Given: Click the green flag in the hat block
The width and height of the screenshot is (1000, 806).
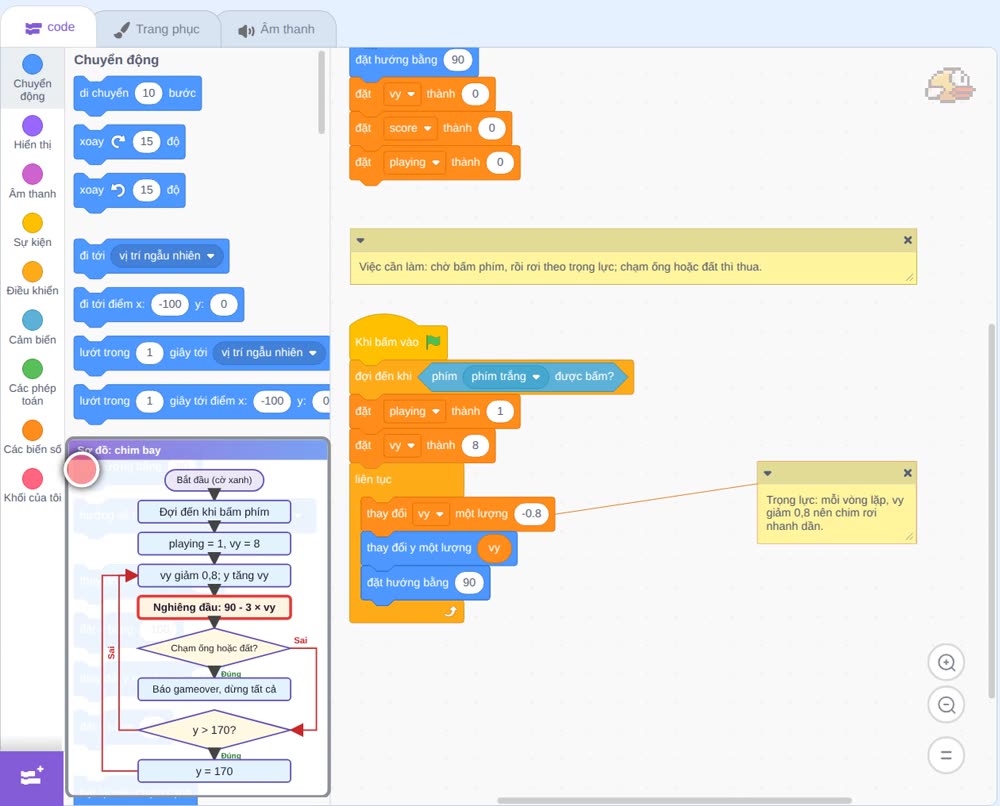Looking at the screenshot, I should pos(434,342).
